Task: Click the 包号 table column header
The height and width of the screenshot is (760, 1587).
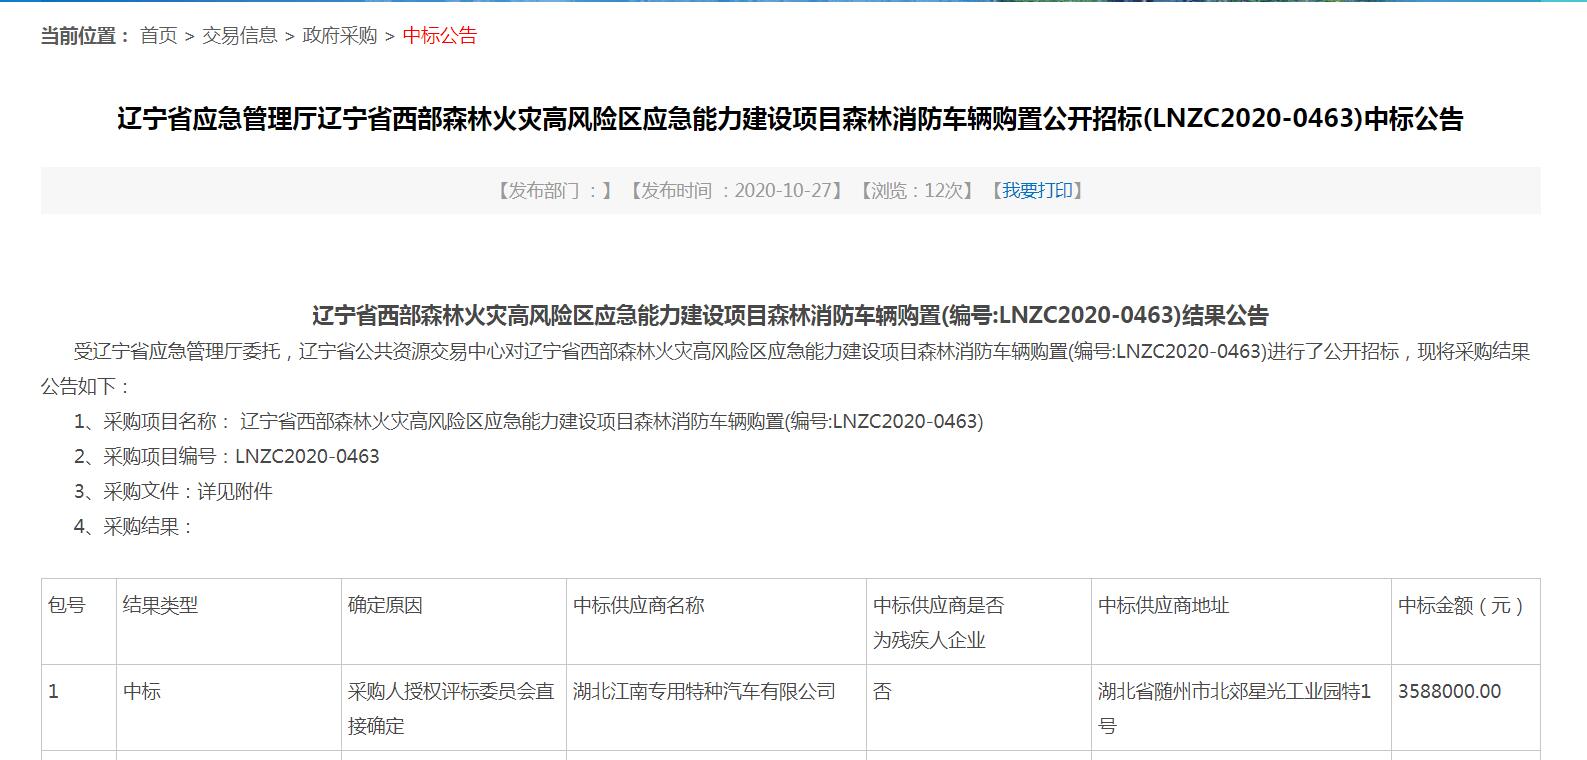Action: [67, 605]
